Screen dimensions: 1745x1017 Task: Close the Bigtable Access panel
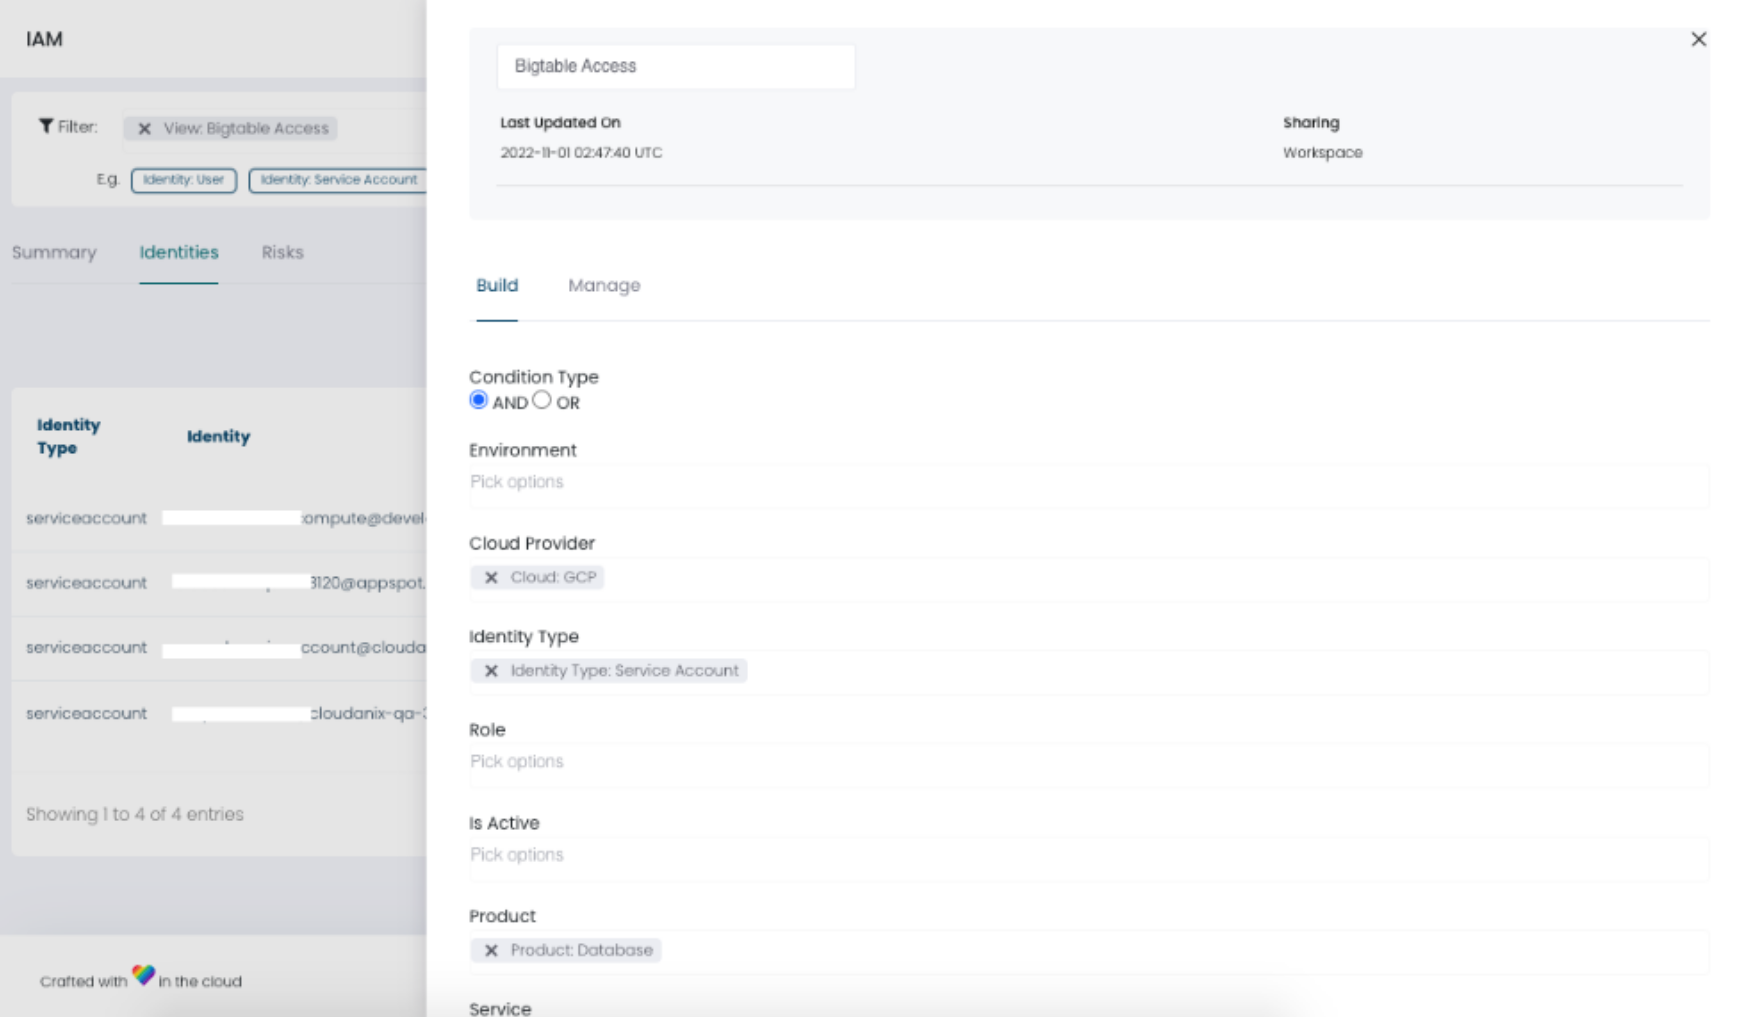[1699, 40]
